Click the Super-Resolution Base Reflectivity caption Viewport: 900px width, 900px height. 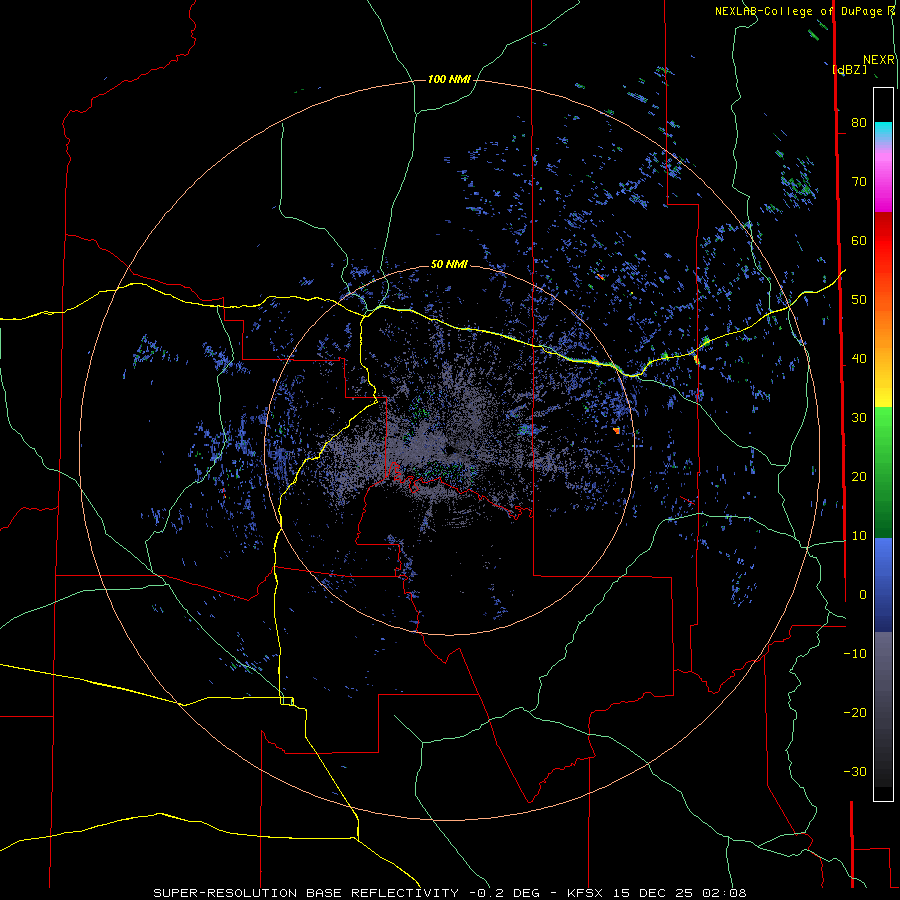pos(449,893)
